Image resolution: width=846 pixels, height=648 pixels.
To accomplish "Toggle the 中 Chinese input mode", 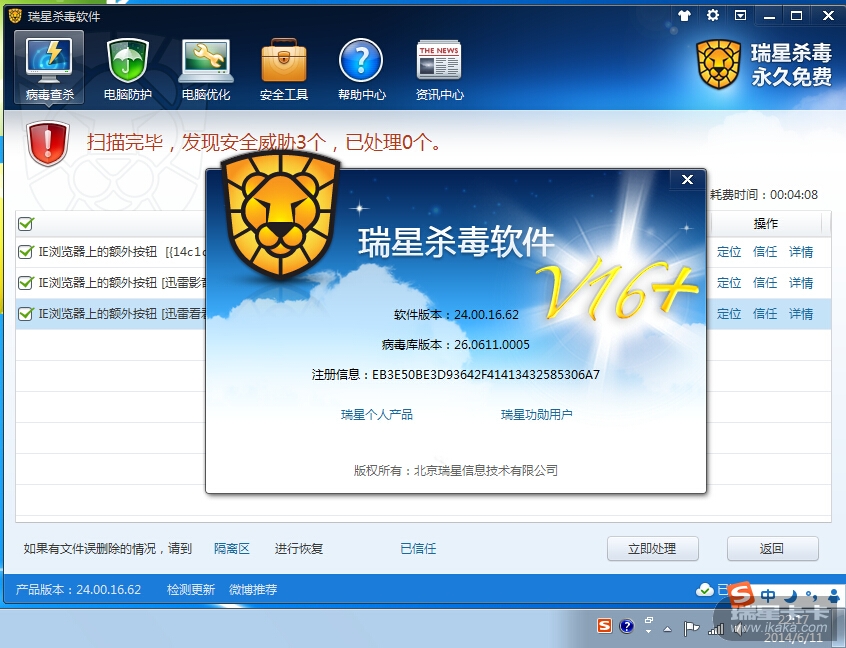I will coord(768,596).
